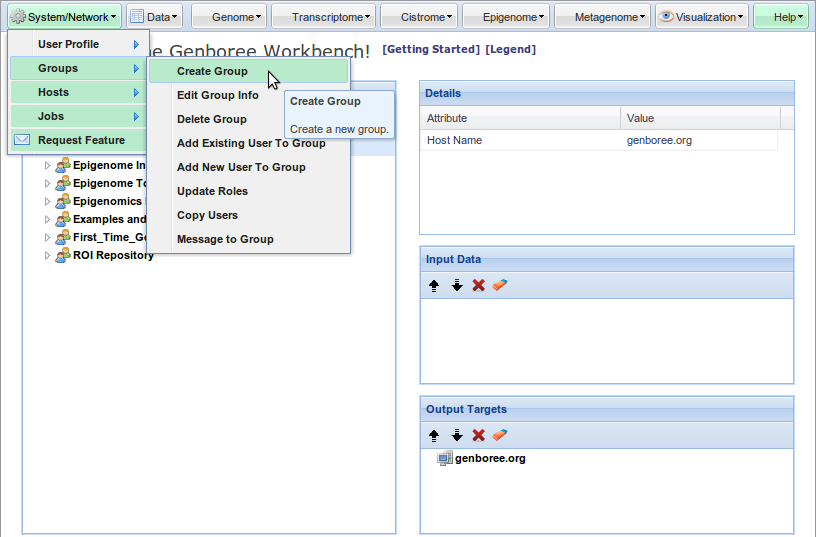Select Add New User To Group

coord(241,167)
